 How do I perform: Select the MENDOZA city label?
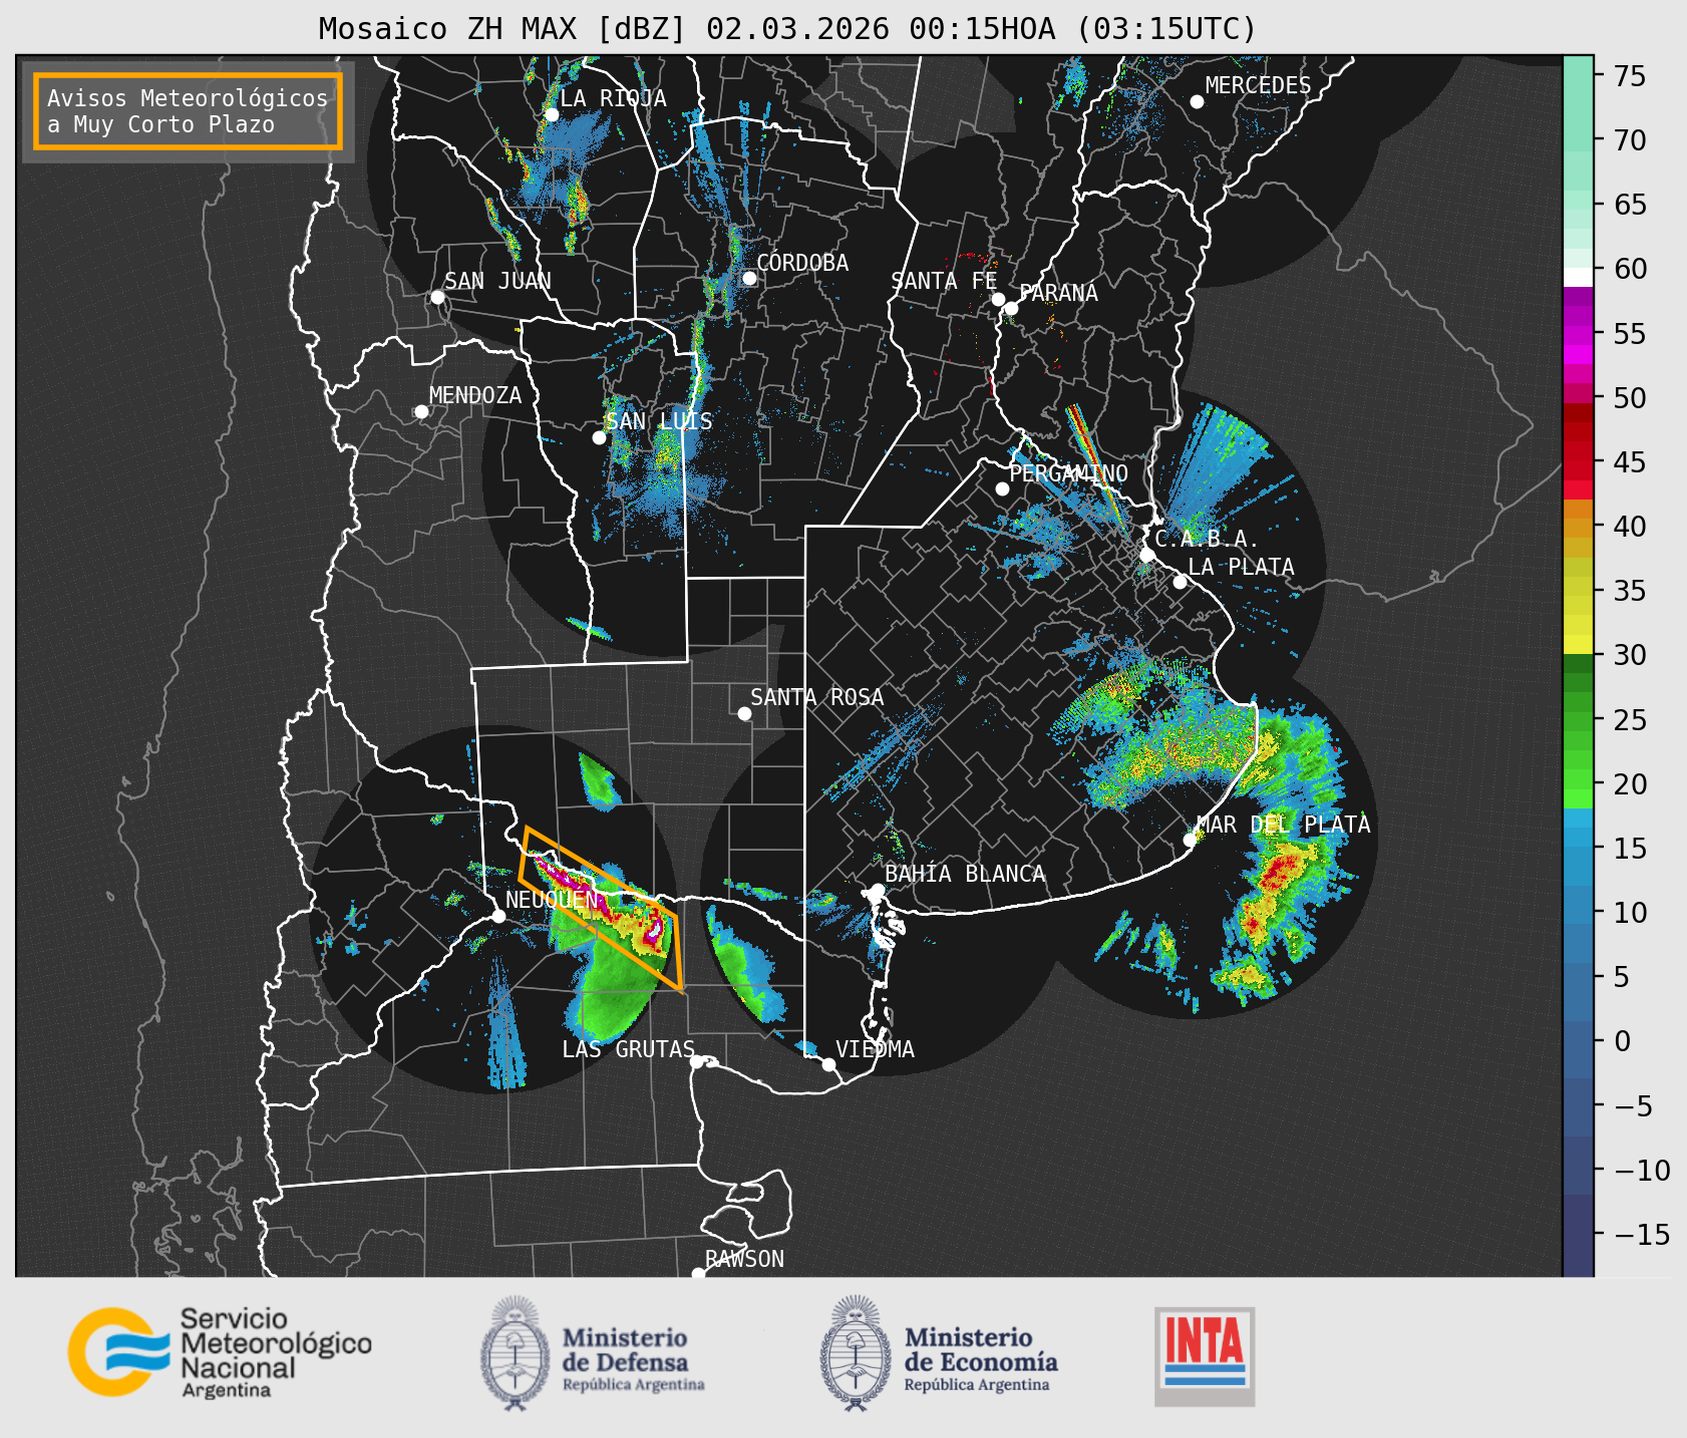click(x=475, y=395)
